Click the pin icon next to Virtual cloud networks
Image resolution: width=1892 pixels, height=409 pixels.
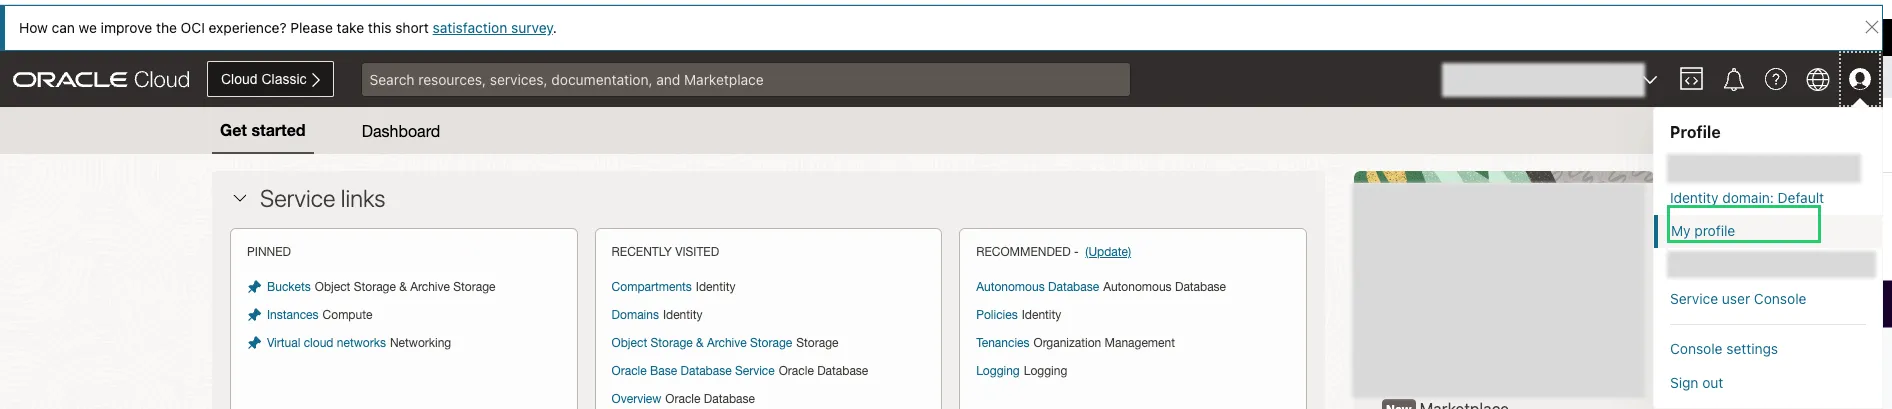[254, 343]
